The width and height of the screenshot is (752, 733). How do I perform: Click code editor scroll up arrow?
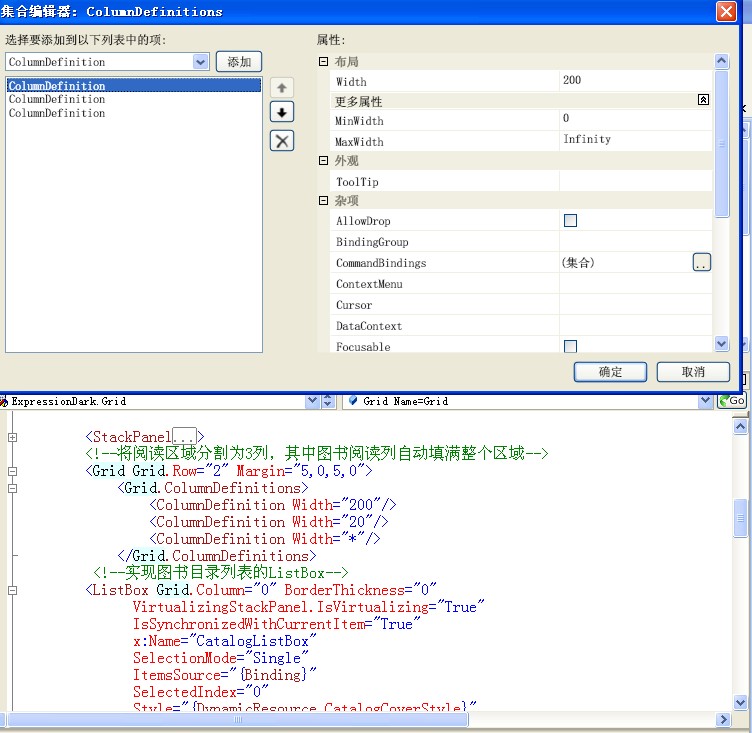tap(740, 426)
